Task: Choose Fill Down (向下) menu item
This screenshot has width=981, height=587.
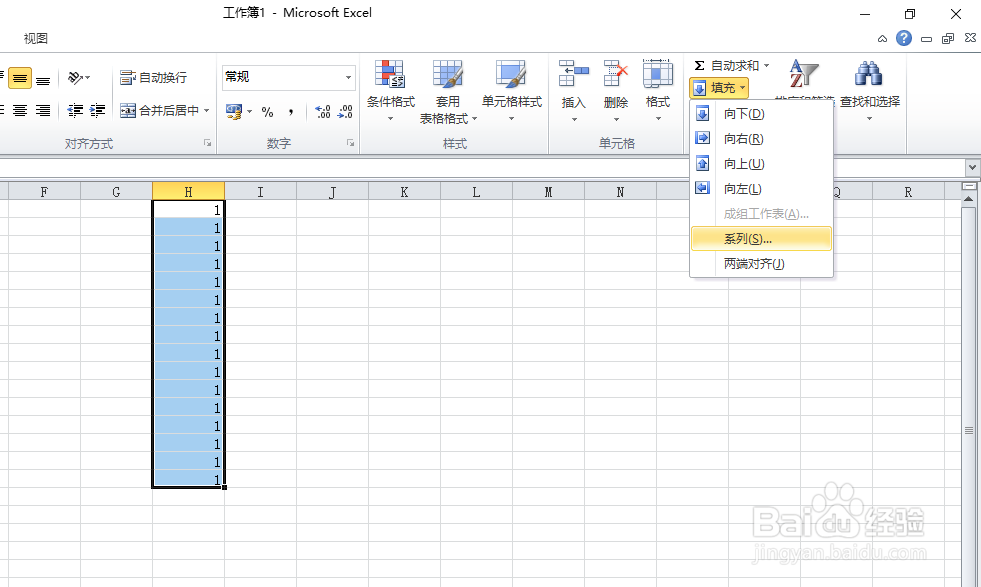Action: (761, 114)
